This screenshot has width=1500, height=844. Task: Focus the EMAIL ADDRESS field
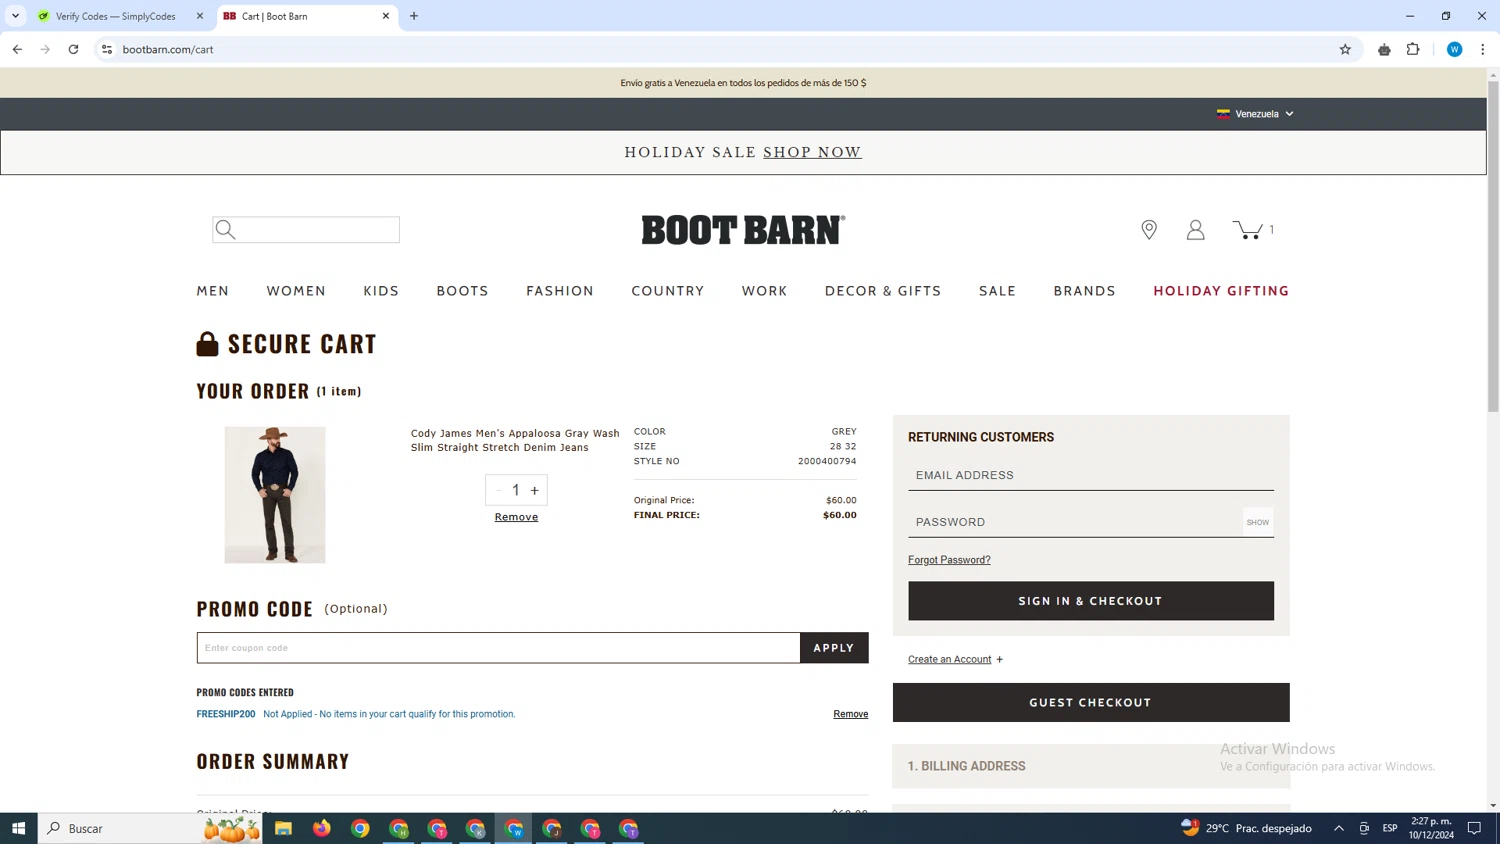click(1091, 475)
